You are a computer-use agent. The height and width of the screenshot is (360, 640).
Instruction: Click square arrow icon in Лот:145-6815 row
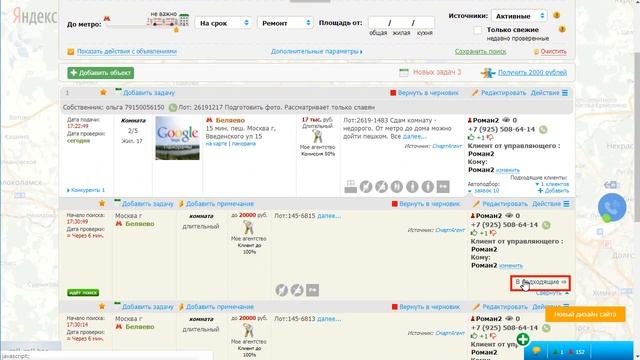(312, 290)
